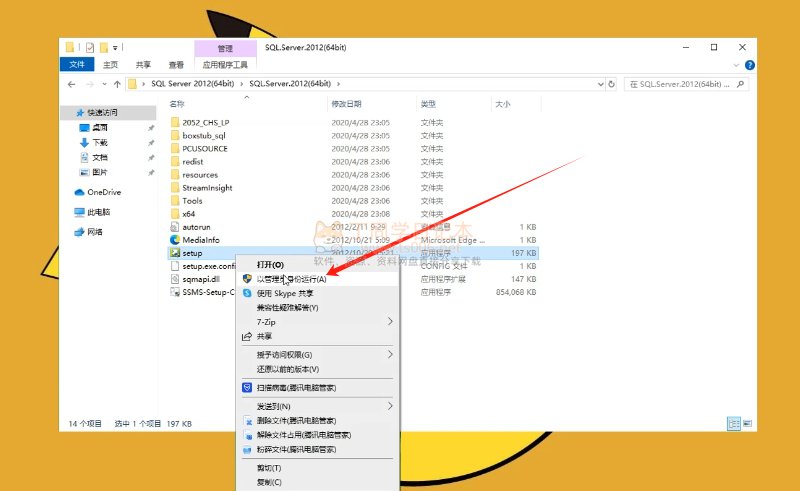This screenshot has height=491, width=800.
Task: Sort by 名称 column header
Action: pyautogui.click(x=177, y=104)
